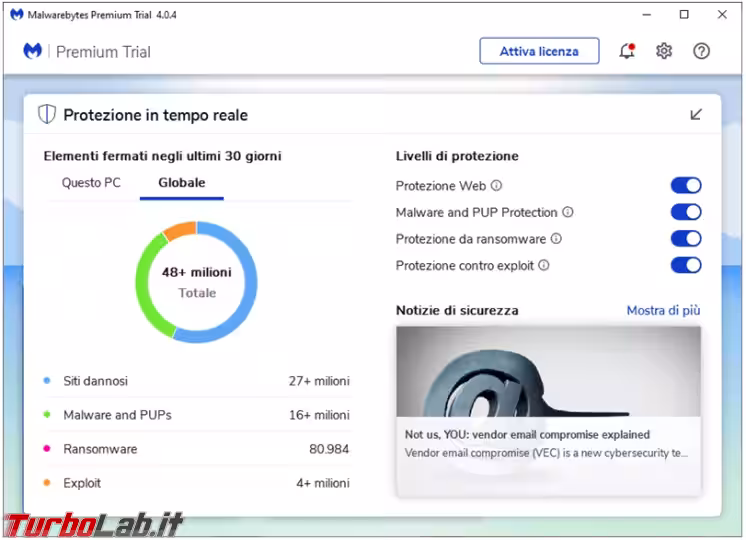Click the Notizie di sicurezza heading
Viewport: 746px width, 540px height.
(457, 311)
